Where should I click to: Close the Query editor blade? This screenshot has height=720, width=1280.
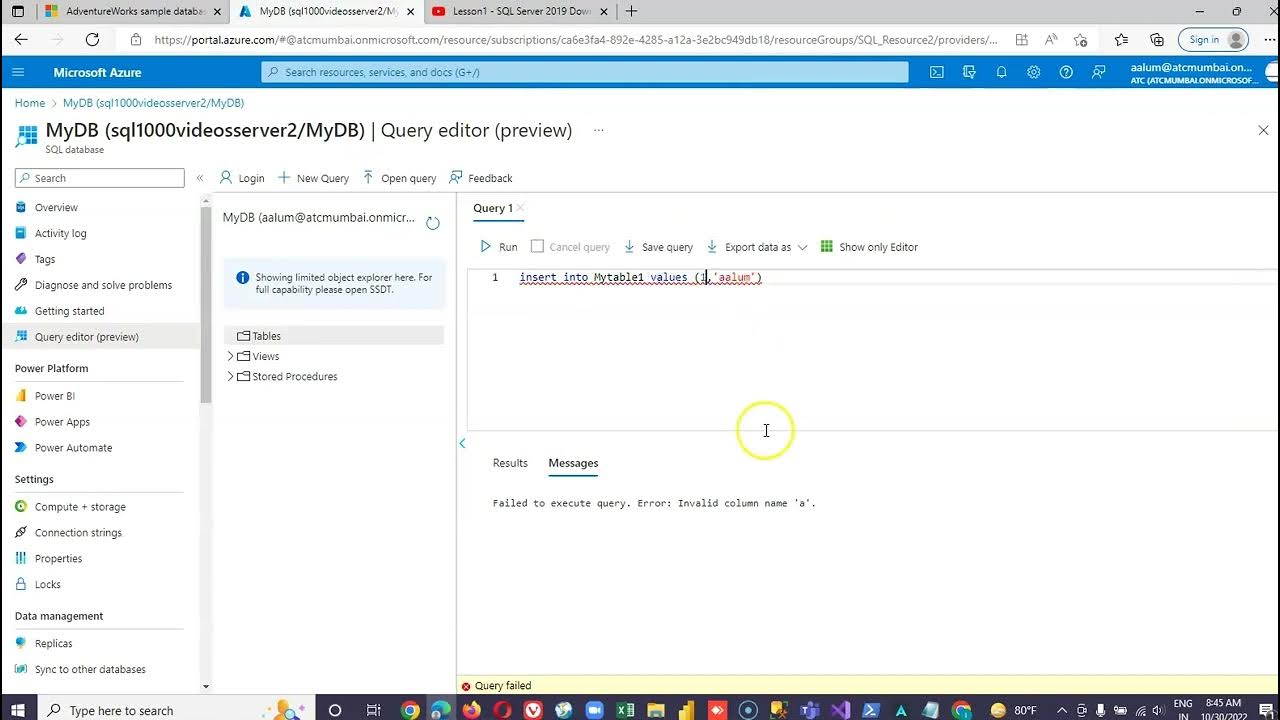(1263, 130)
